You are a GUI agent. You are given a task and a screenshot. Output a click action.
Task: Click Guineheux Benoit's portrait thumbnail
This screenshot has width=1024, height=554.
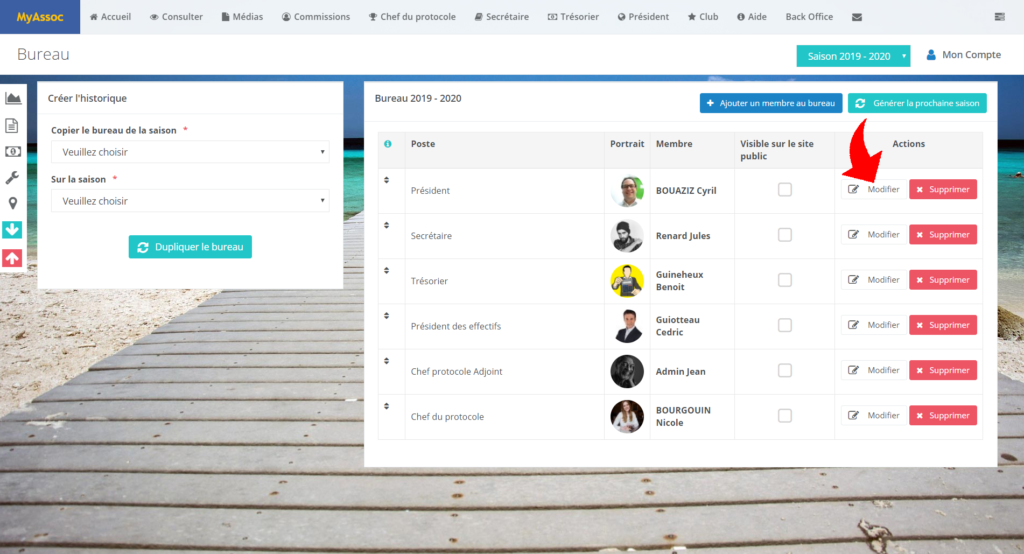627,281
